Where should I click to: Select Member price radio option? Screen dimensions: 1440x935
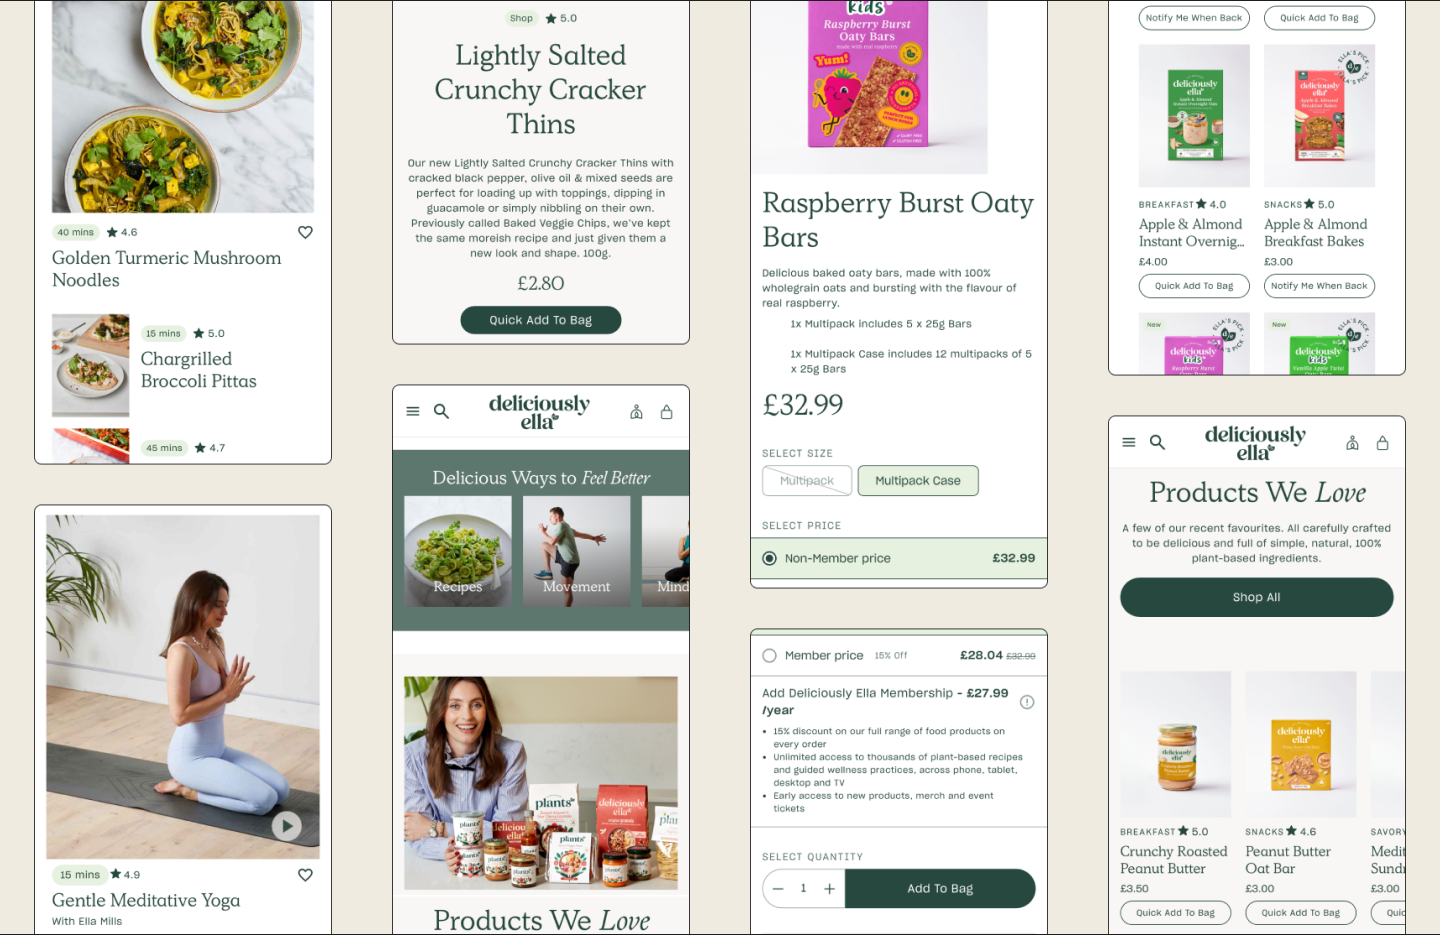click(769, 656)
